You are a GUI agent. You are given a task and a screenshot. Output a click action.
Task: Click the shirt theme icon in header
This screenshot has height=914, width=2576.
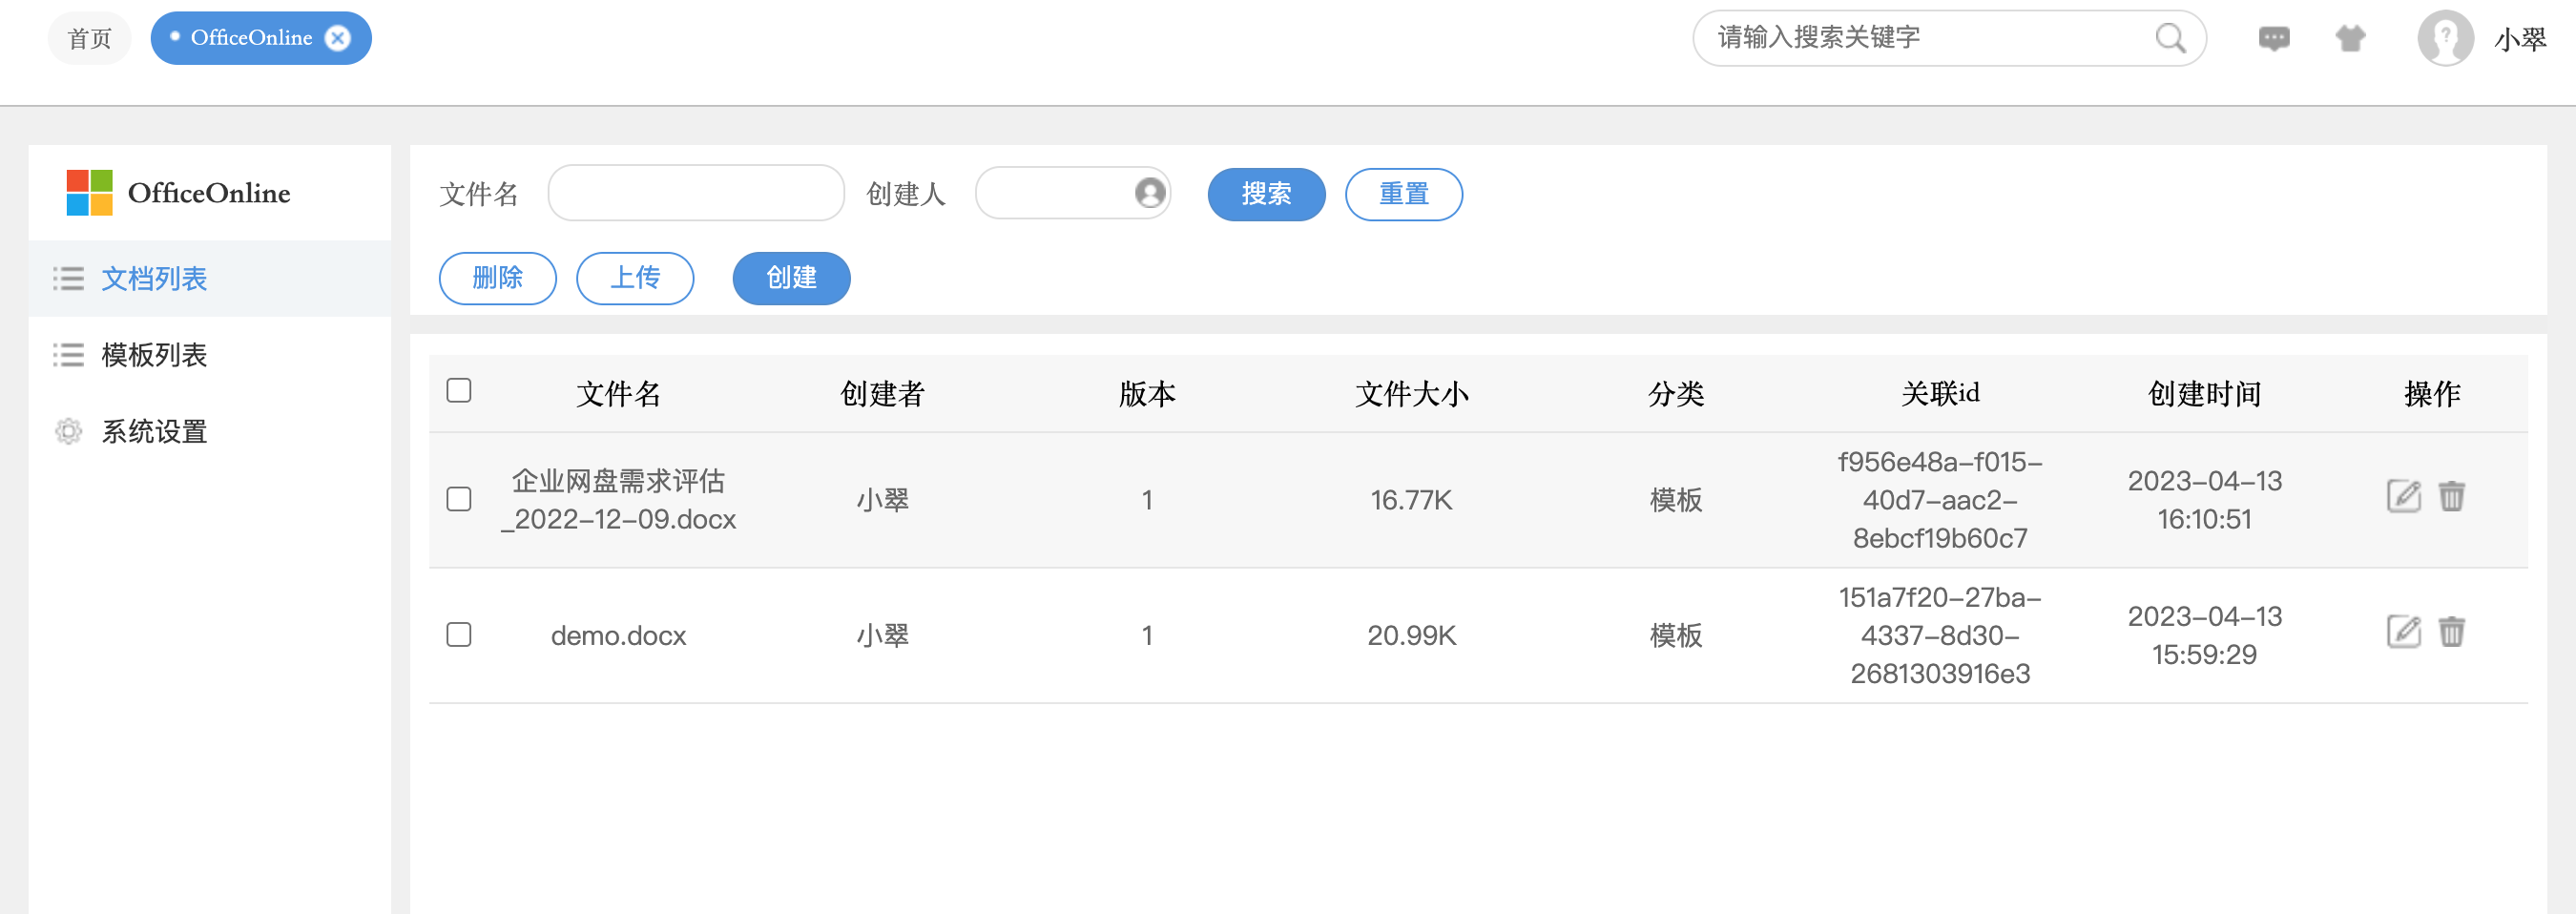click(2349, 39)
